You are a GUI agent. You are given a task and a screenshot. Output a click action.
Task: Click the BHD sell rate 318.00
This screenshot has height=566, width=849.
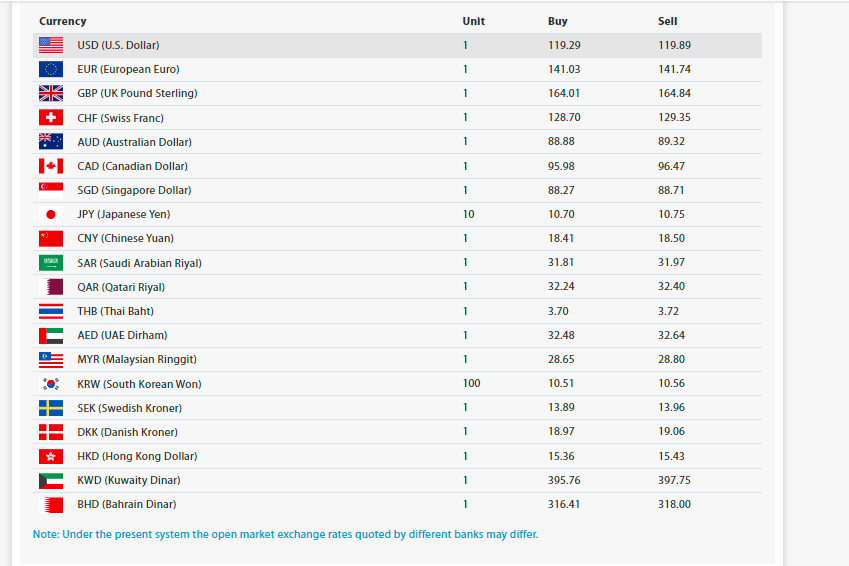coord(674,504)
